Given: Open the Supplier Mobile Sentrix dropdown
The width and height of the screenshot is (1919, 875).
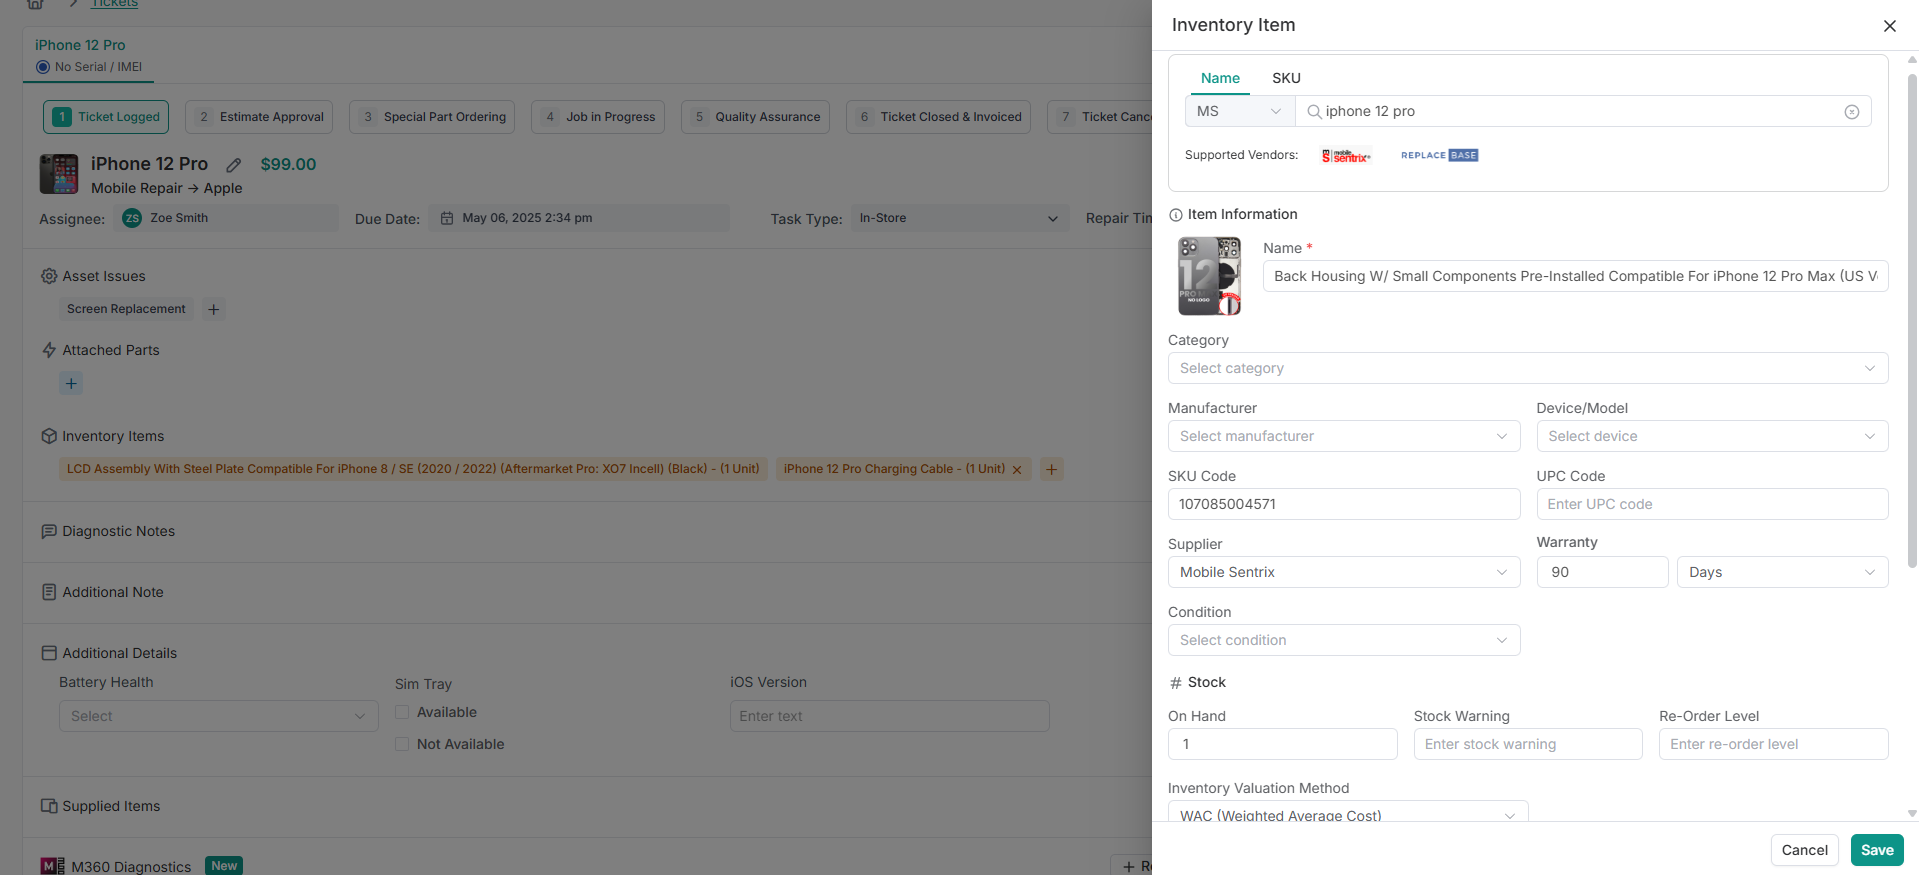Looking at the screenshot, I should coord(1344,572).
